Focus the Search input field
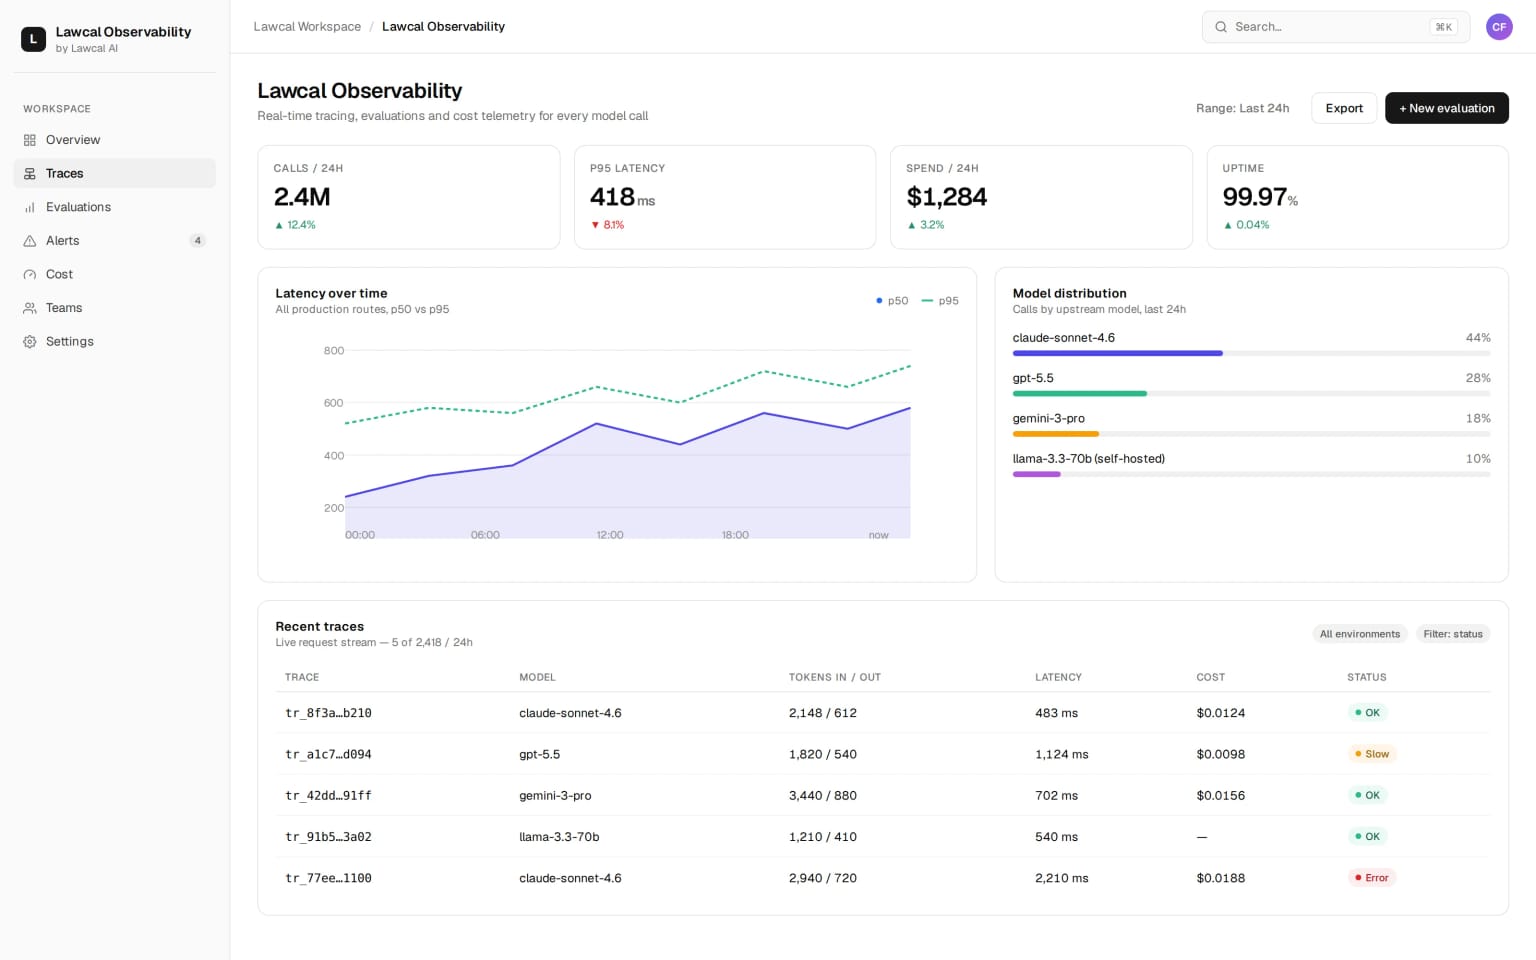Viewport: 1536px width, 960px height. click(1336, 27)
